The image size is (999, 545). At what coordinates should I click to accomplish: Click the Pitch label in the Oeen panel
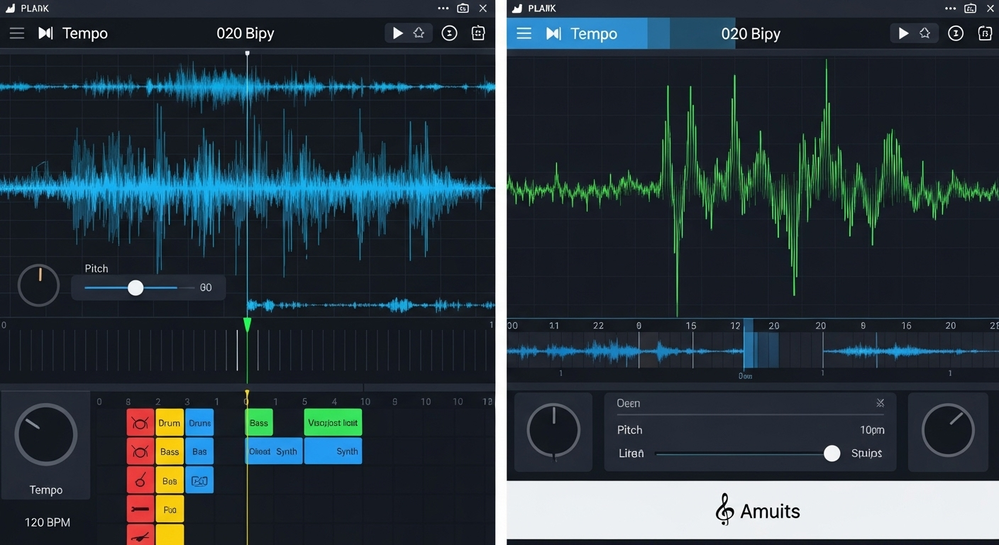click(629, 430)
